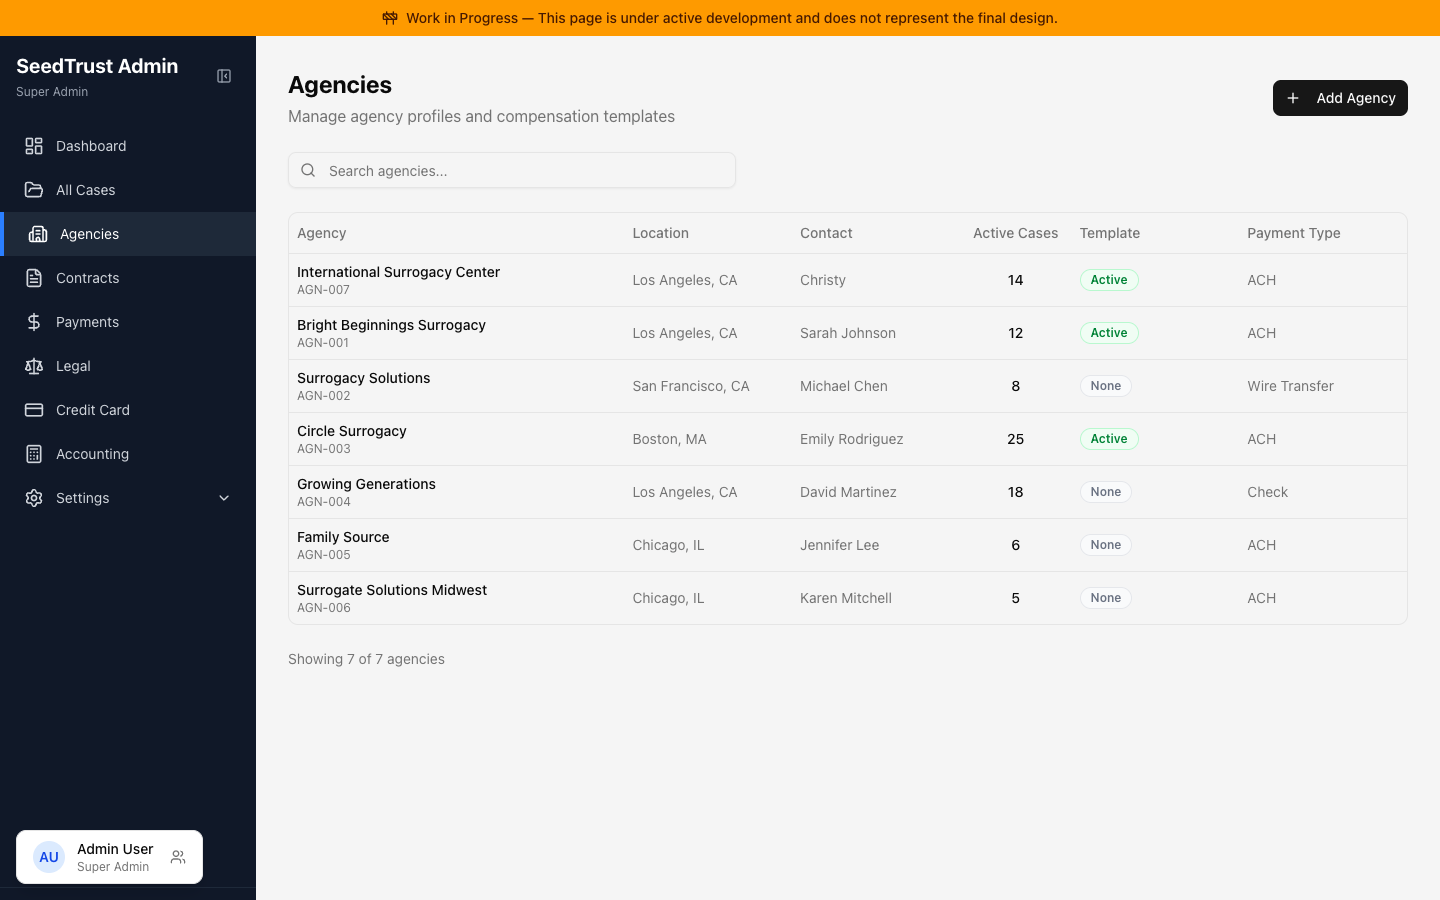Click None badge for Surrogate Solutions Midwest
Image resolution: width=1440 pixels, height=900 pixels.
1105,598
